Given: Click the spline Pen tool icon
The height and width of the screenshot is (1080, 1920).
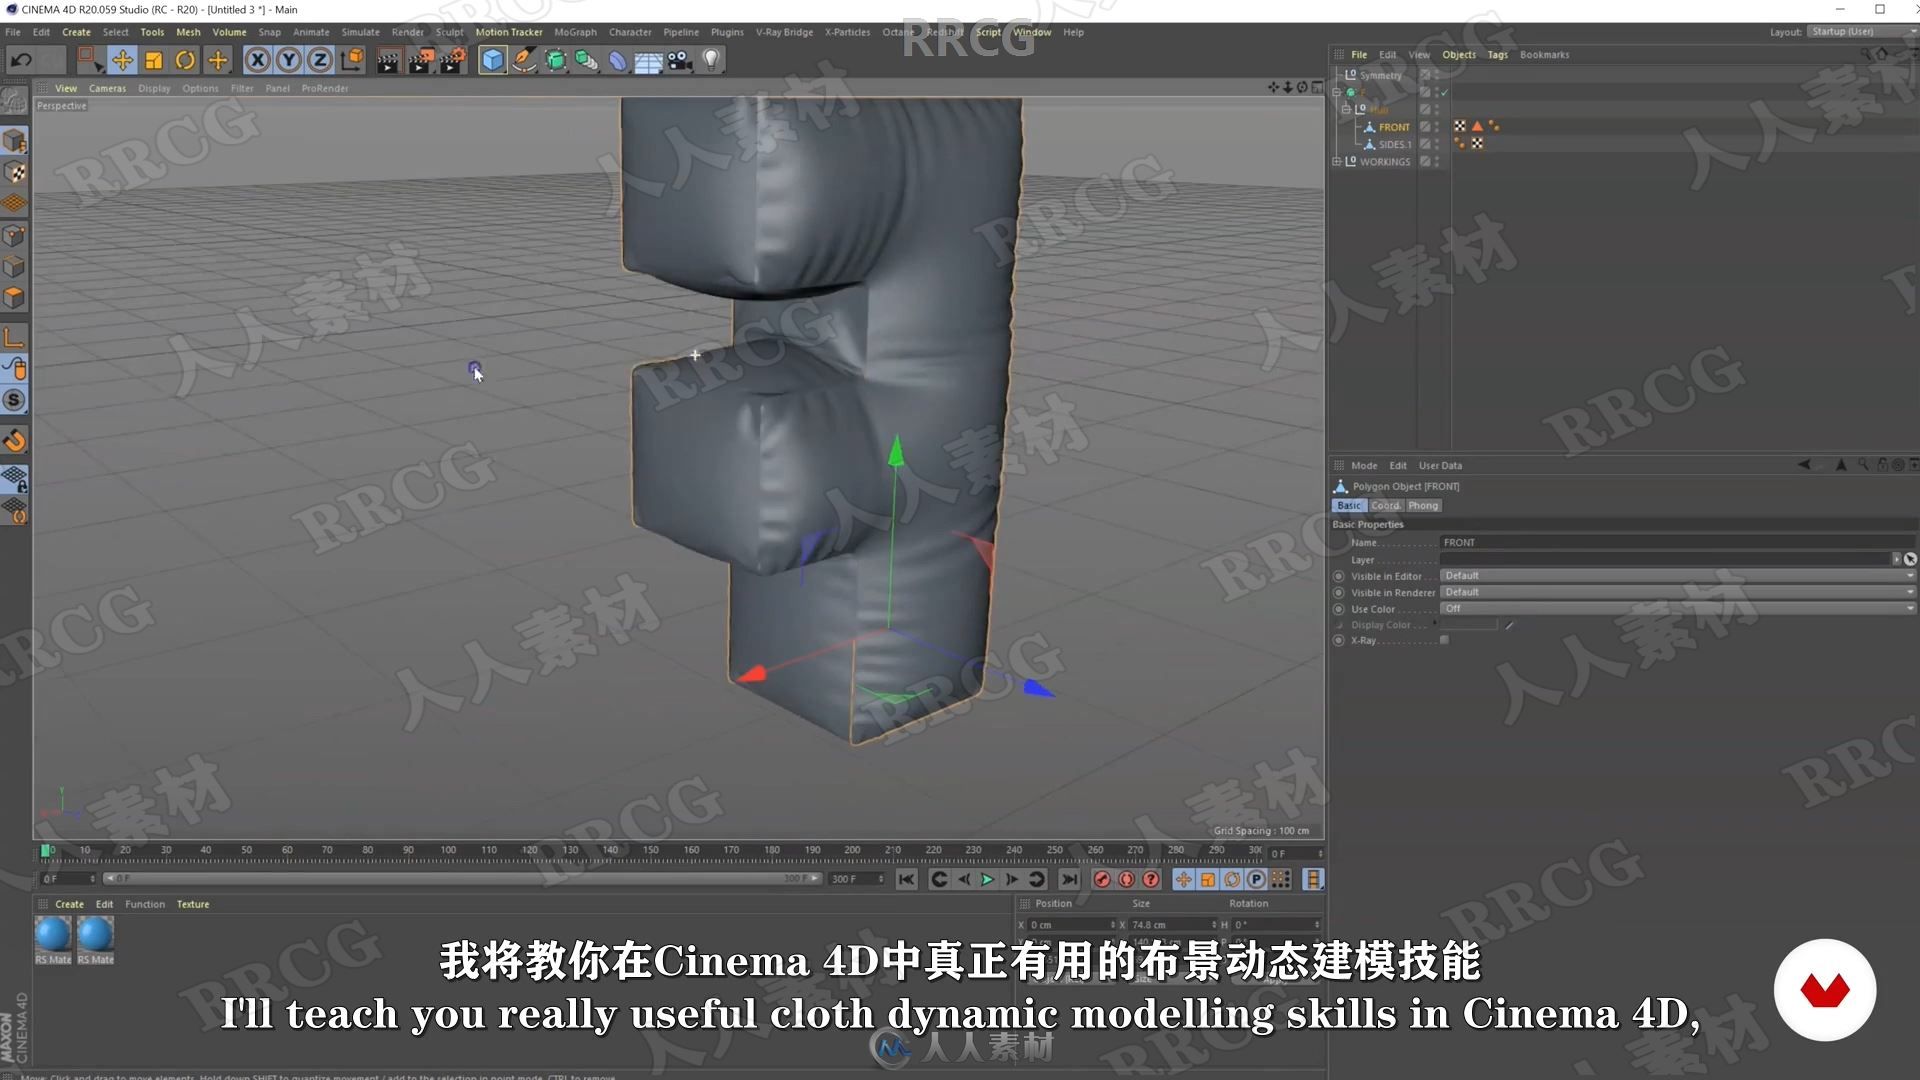Looking at the screenshot, I should pyautogui.click(x=524, y=61).
